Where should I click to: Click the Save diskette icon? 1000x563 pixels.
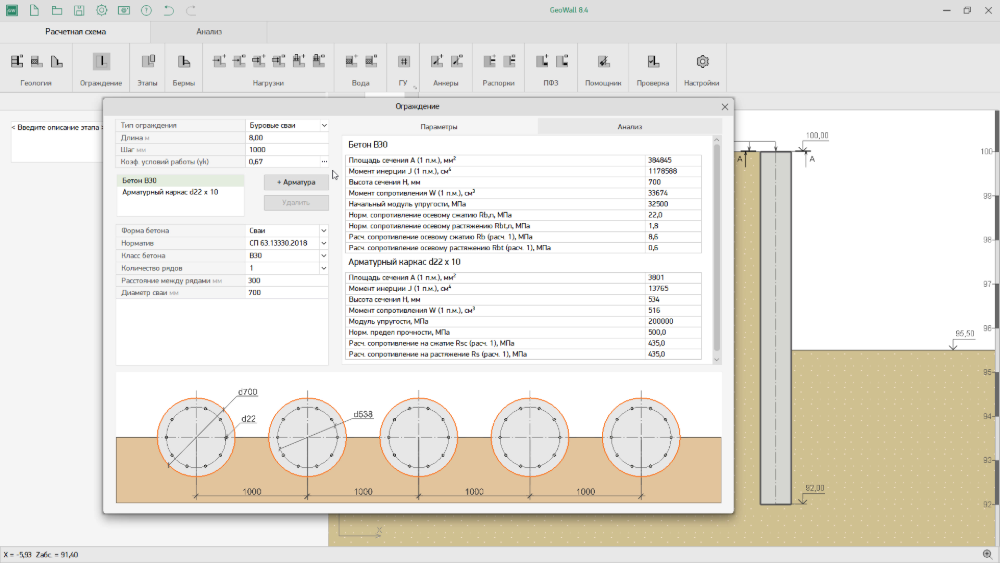(x=79, y=10)
